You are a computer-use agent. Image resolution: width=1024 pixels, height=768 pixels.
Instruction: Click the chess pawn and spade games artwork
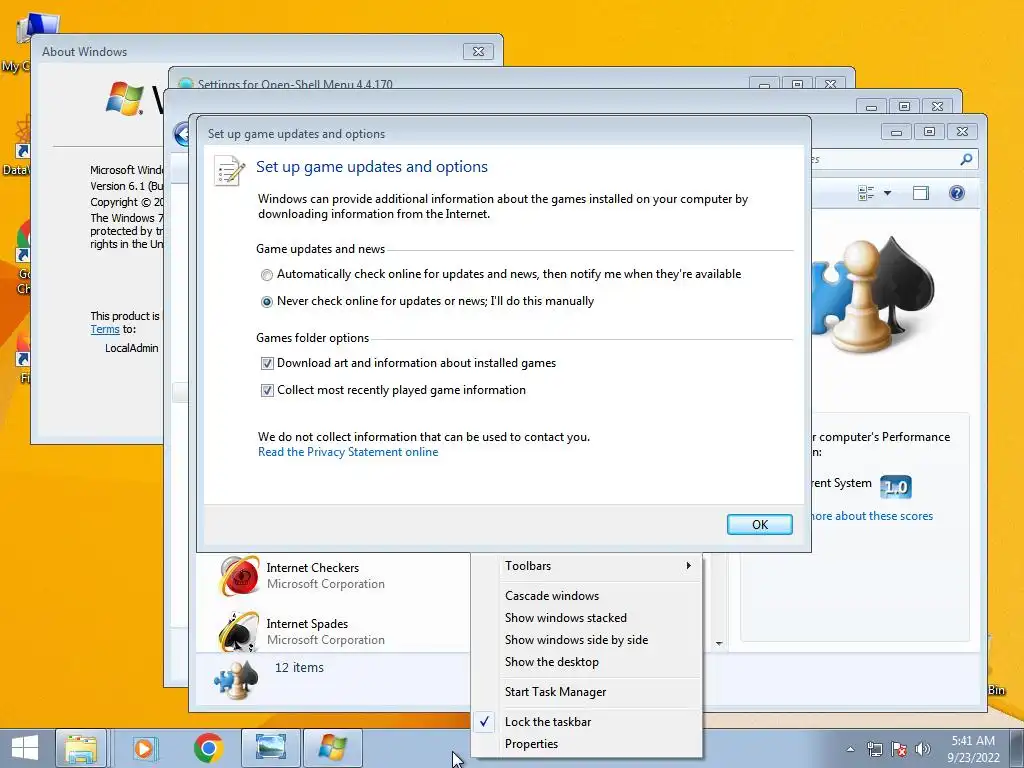(x=872, y=295)
